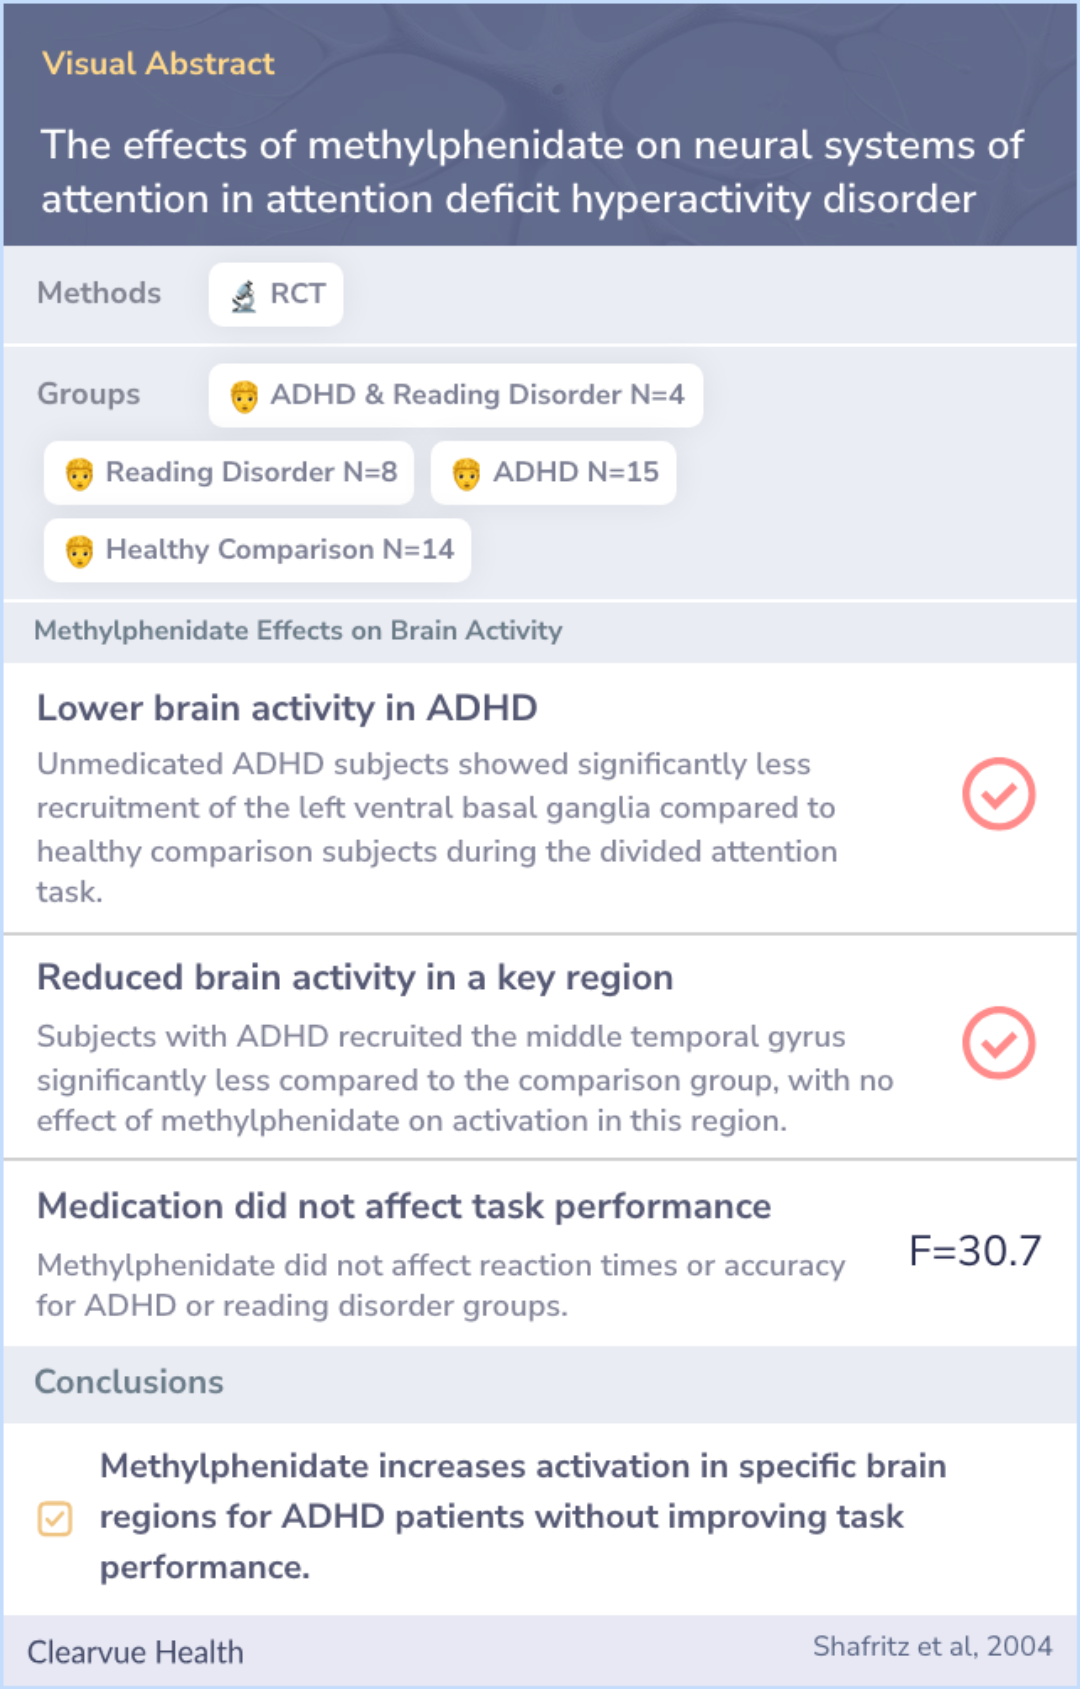This screenshot has width=1080, height=1689.
Task: Click face icon on ADHD & Reading Disorder
Action: tap(244, 397)
